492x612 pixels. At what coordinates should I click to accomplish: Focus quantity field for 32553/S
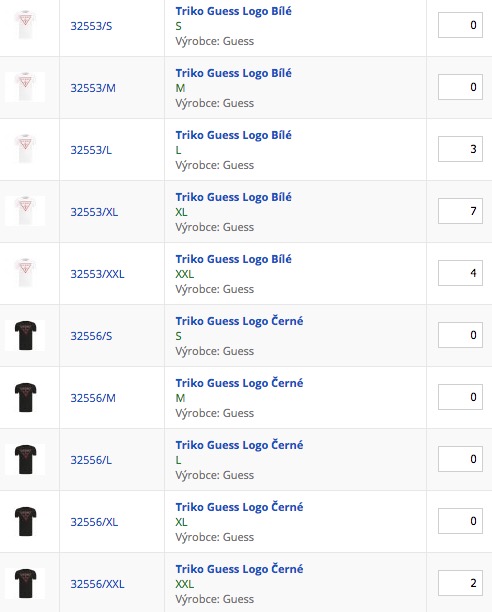coord(460,25)
